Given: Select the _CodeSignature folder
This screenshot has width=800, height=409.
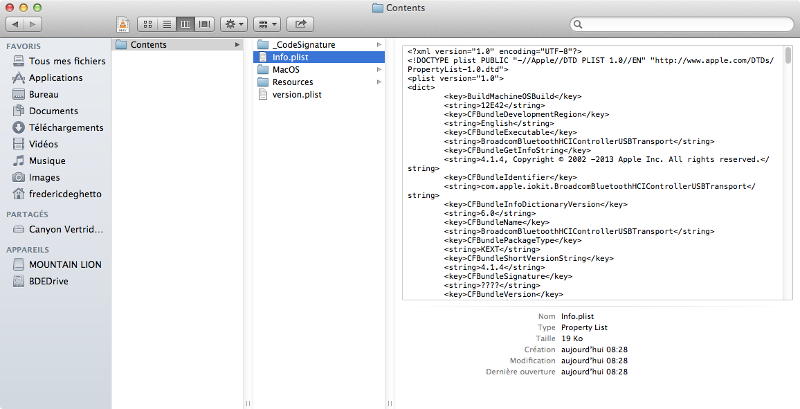Looking at the screenshot, I should tap(319, 45).
